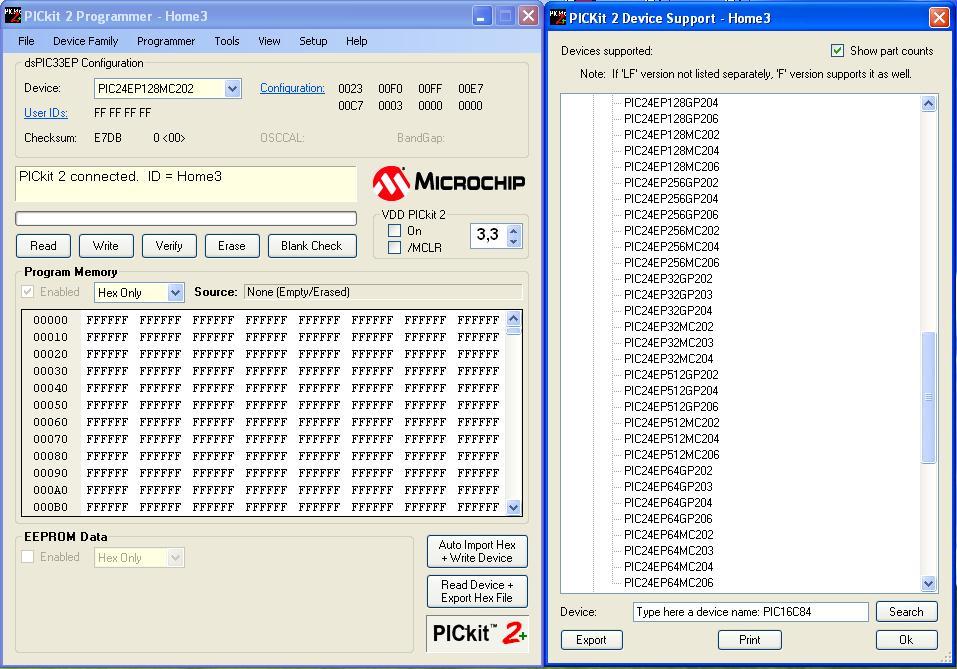Click Search button in Device Support
This screenshot has width=957, height=669.
[906, 612]
